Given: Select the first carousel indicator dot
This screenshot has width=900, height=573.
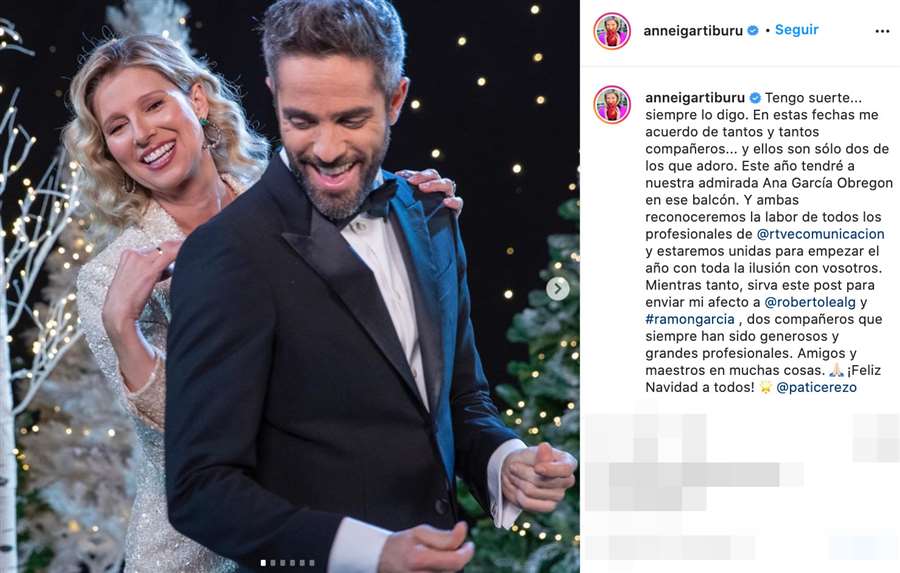Looking at the screenshot, I should pyautogui.click(x=263, y=563).
